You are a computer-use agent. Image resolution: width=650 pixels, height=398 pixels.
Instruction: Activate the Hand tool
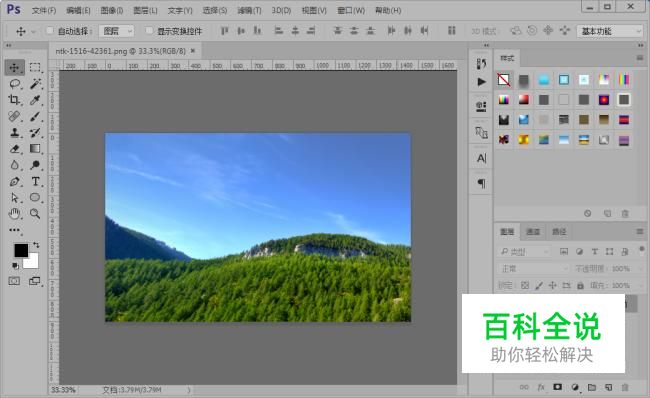pyautogui.click(x=15, y=214)
